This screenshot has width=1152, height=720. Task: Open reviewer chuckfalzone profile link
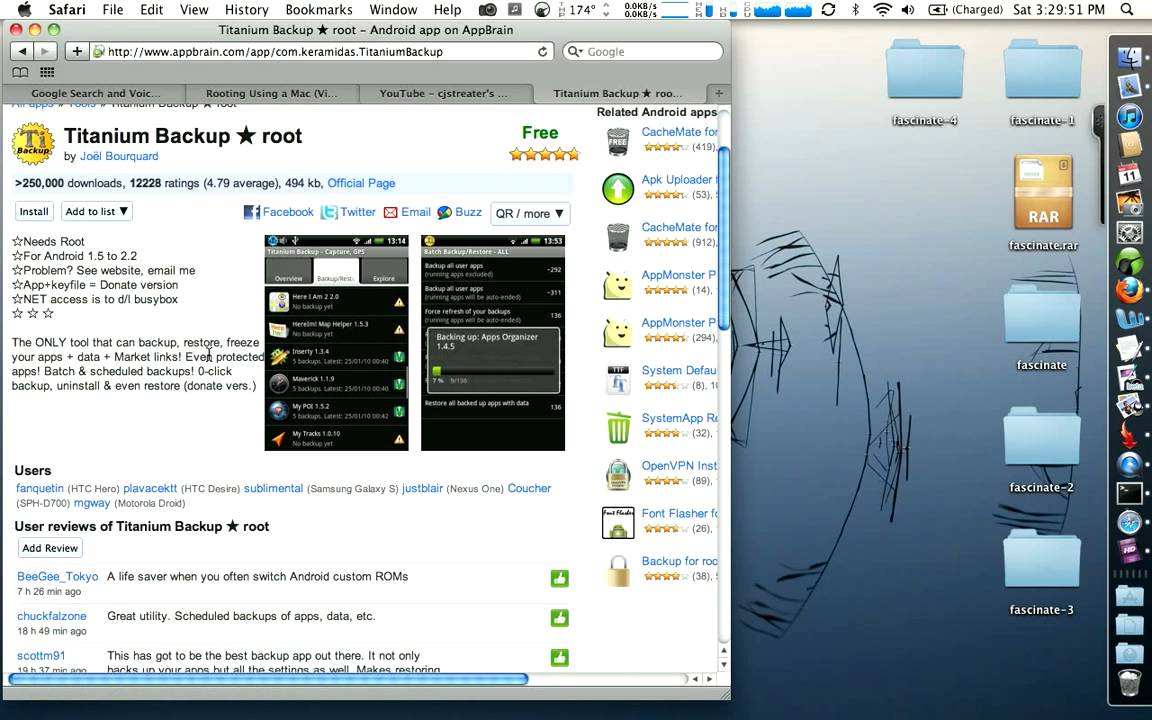tap(51, 616)
